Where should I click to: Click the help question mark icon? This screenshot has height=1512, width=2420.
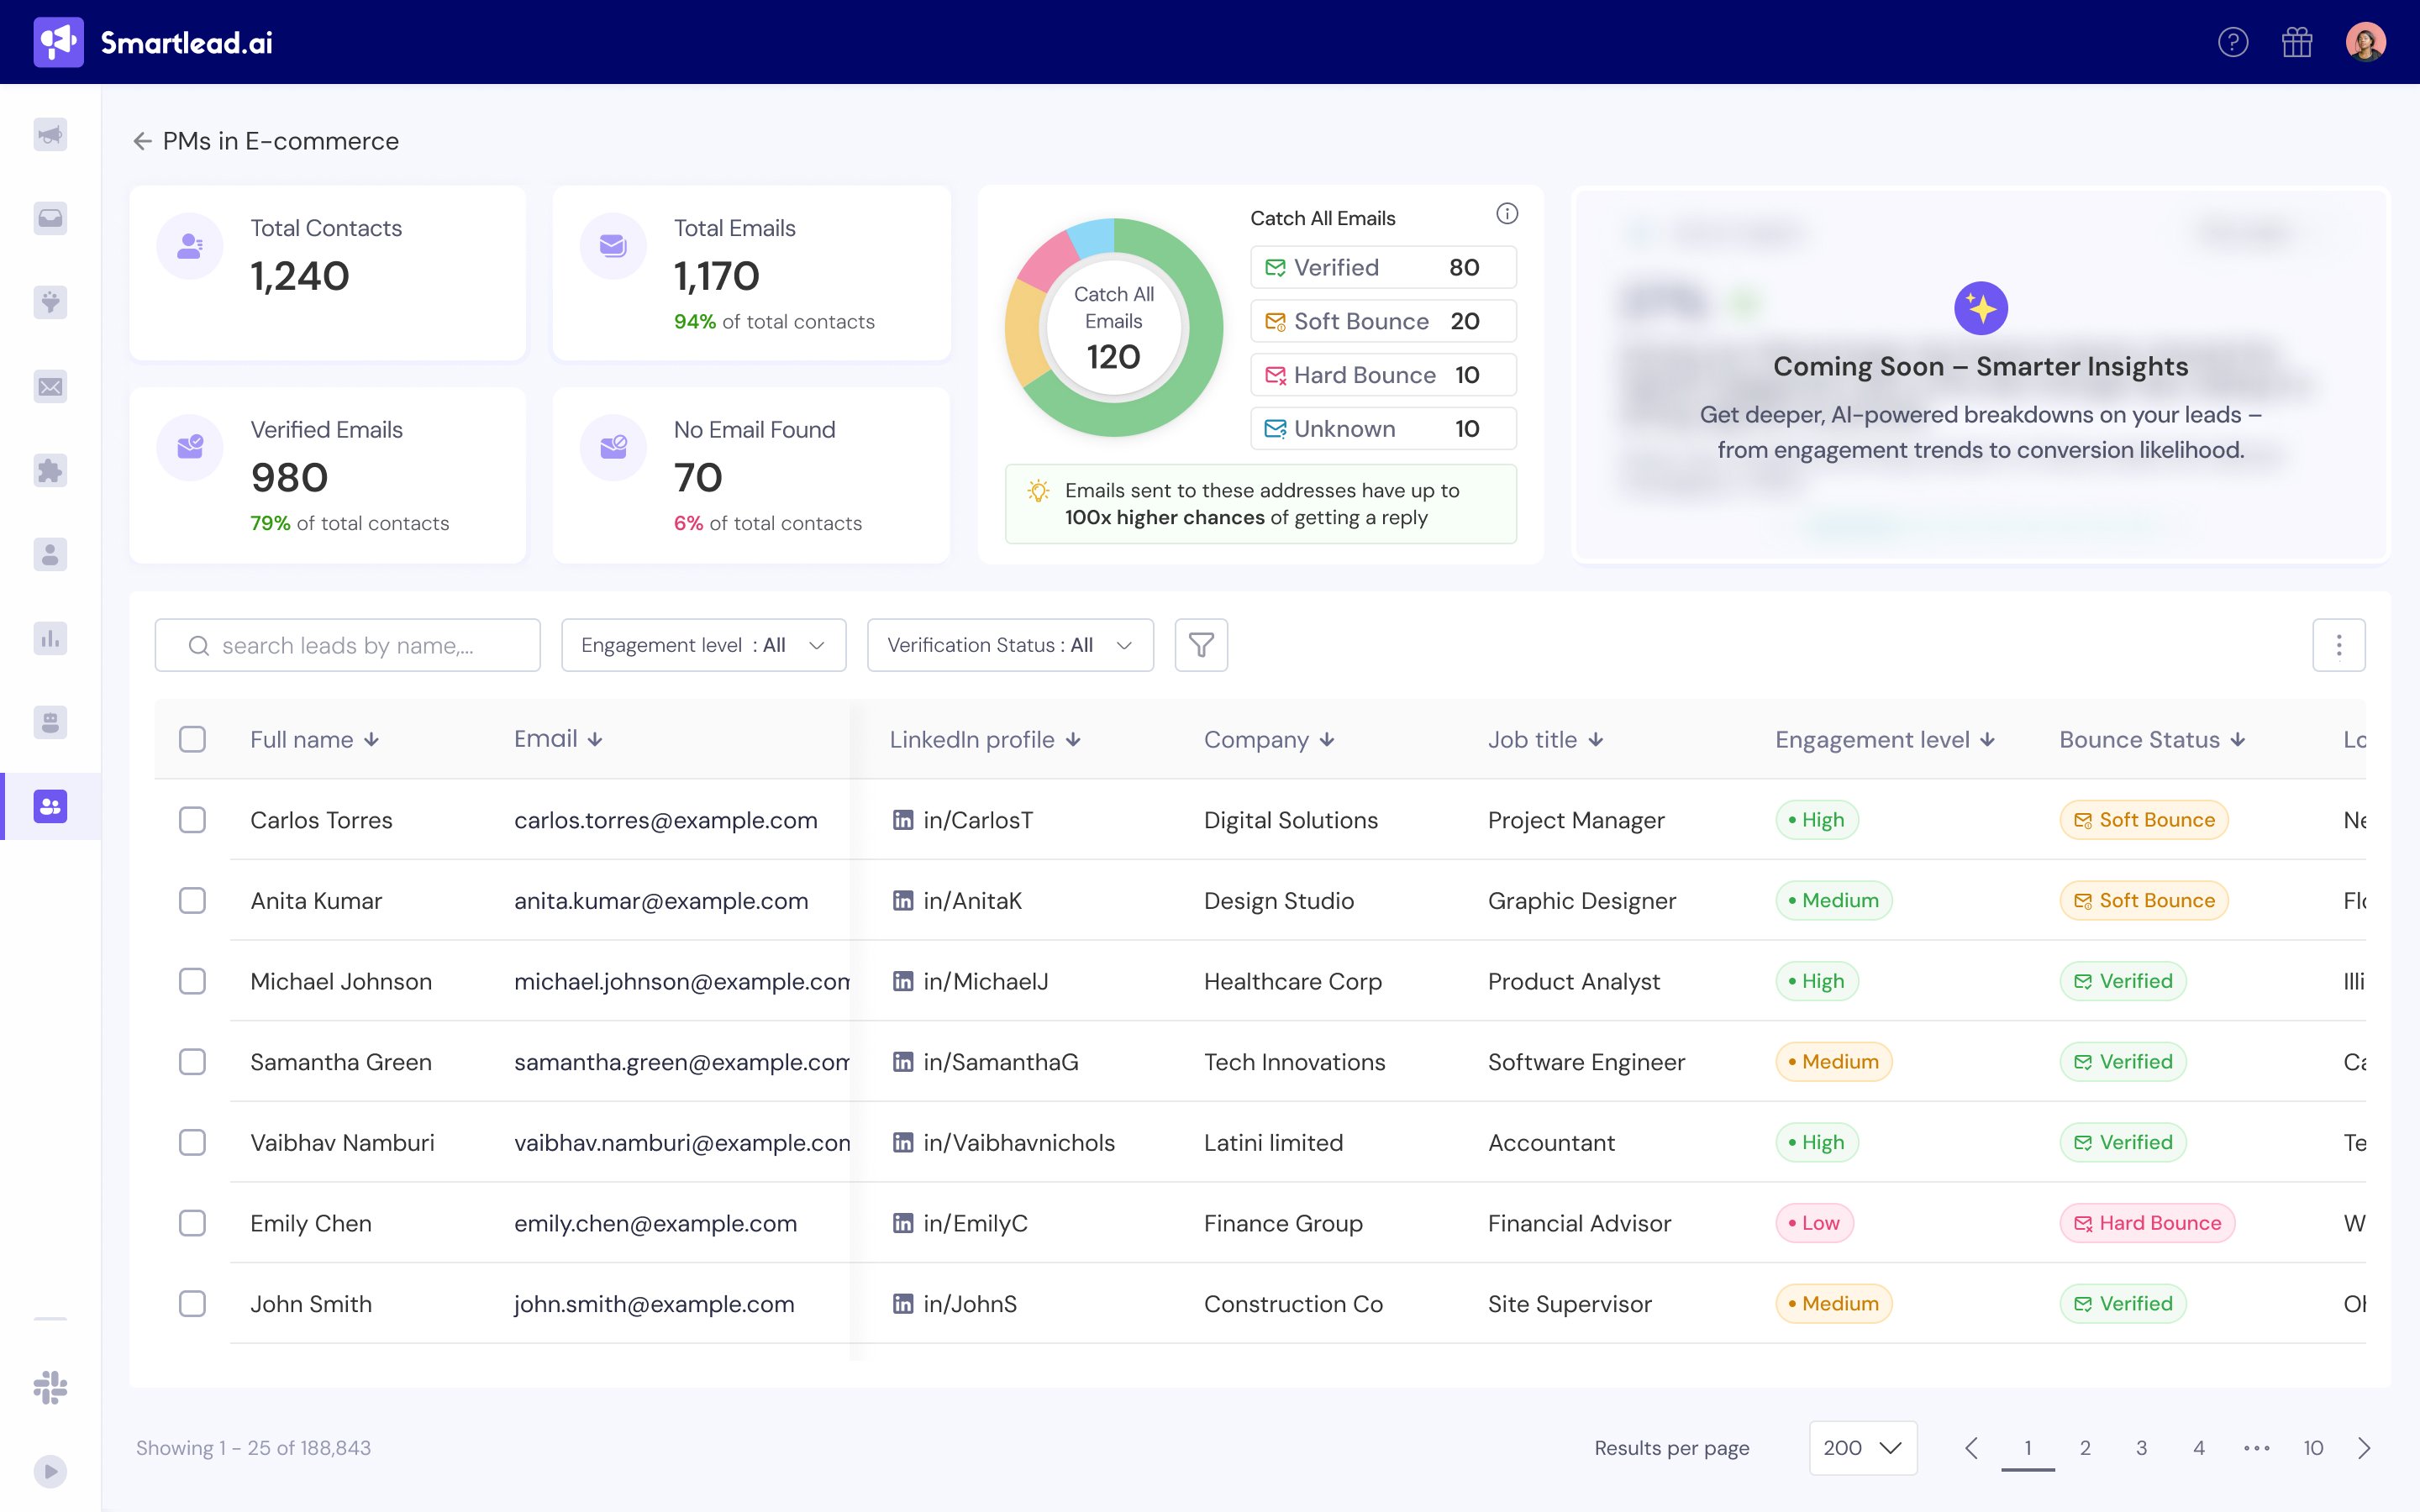pyautogui.click(x=2232, y=42)
